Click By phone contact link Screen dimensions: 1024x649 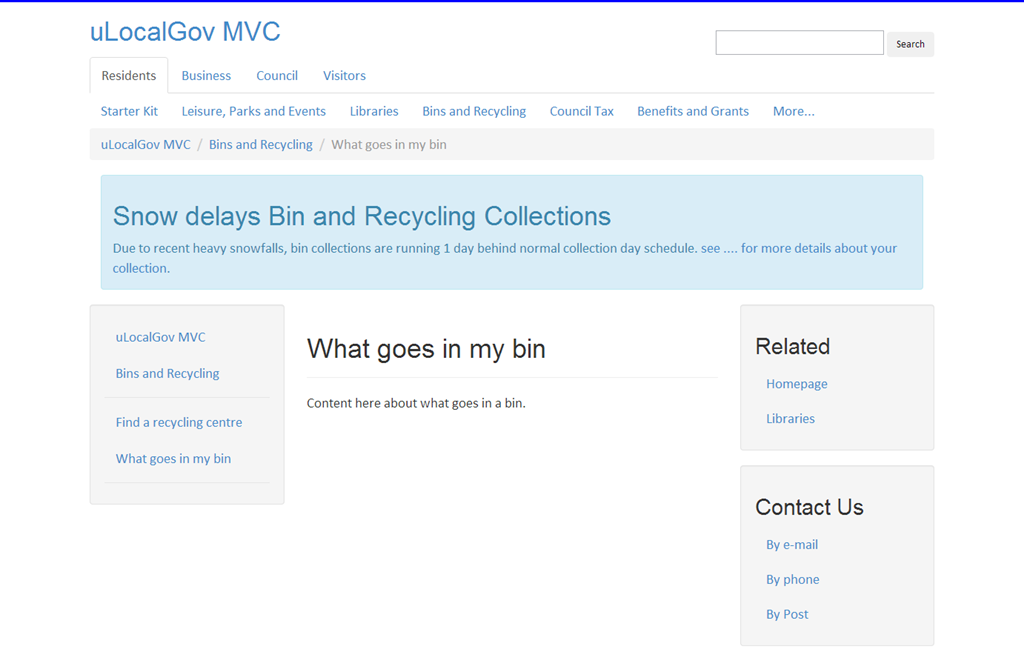point(792,580)
